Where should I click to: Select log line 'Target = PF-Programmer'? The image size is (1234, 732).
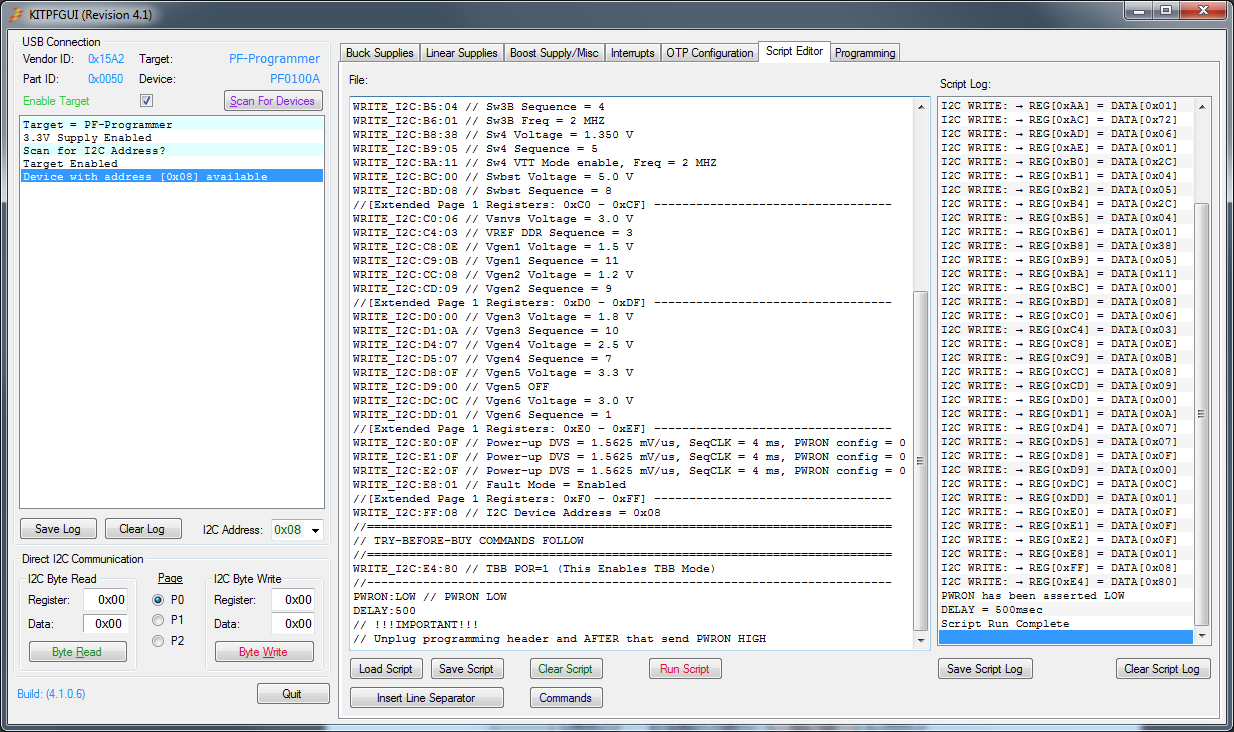point(171,125)
